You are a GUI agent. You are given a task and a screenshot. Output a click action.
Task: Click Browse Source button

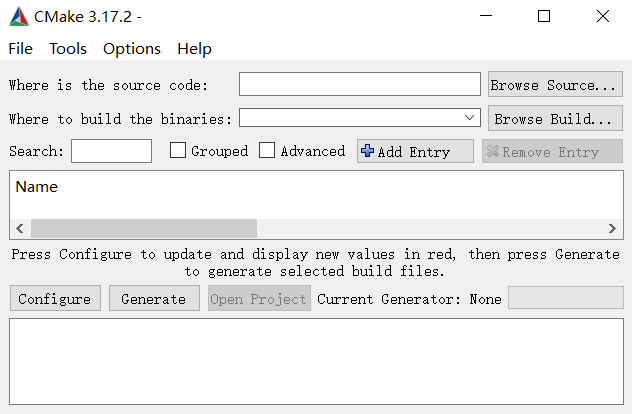(x=555, y=85)
